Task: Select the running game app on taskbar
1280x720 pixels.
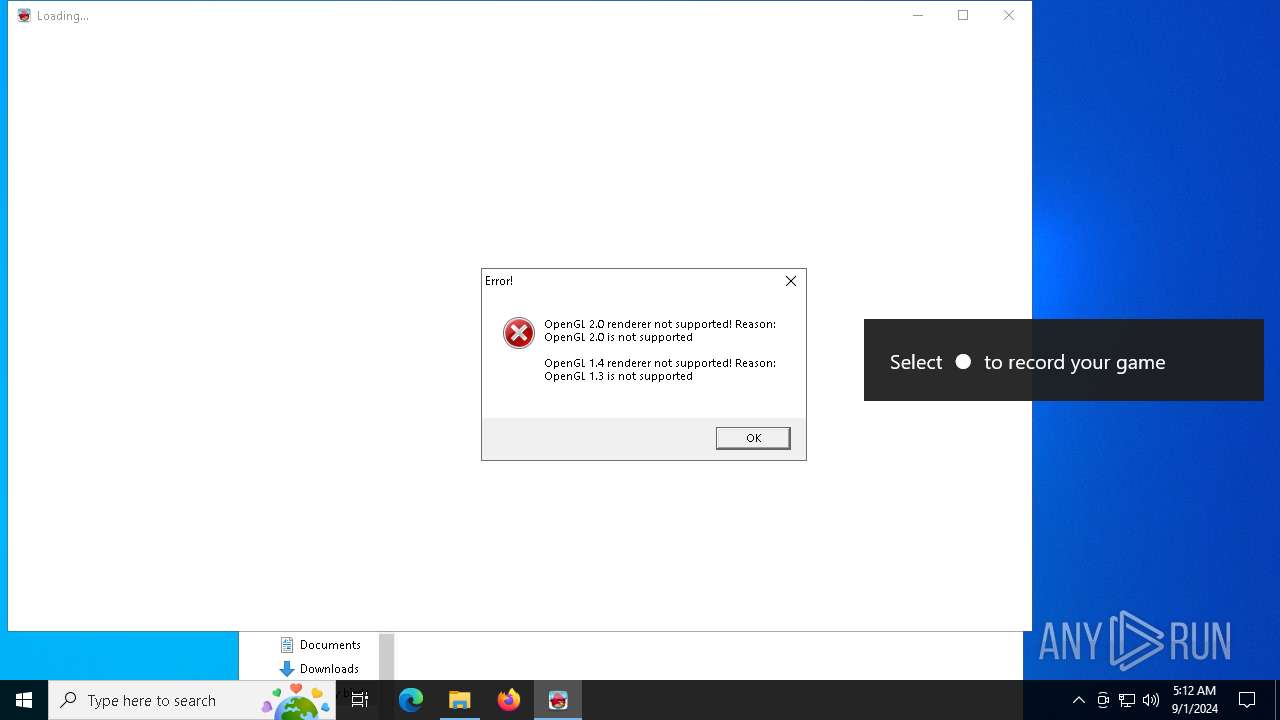Action: click(558, 700)
